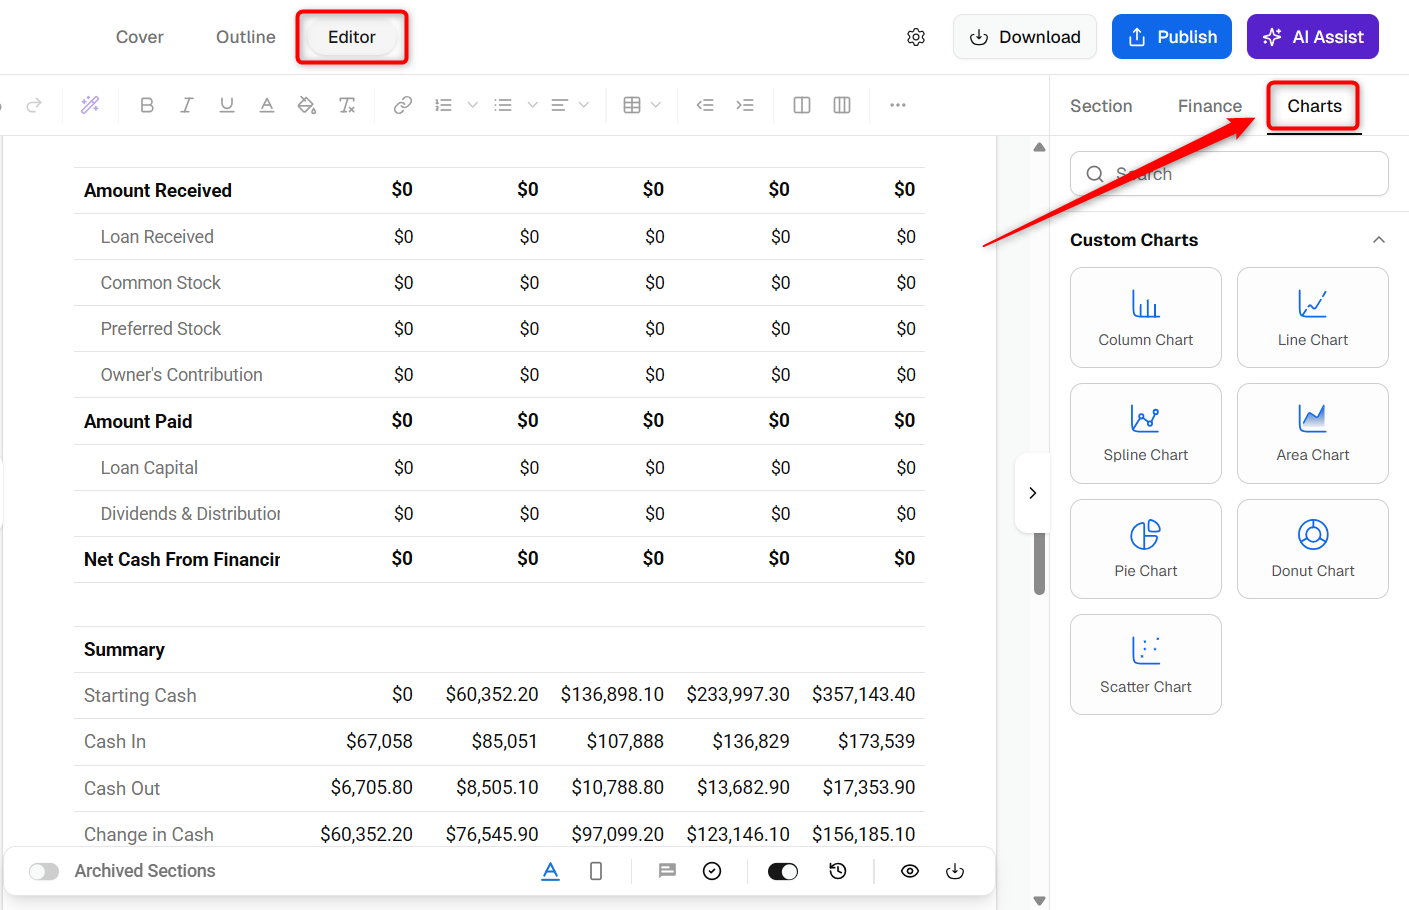Decrease the indent level
This screenshot has width=1409, height=910.
click(x=705, y=105)
